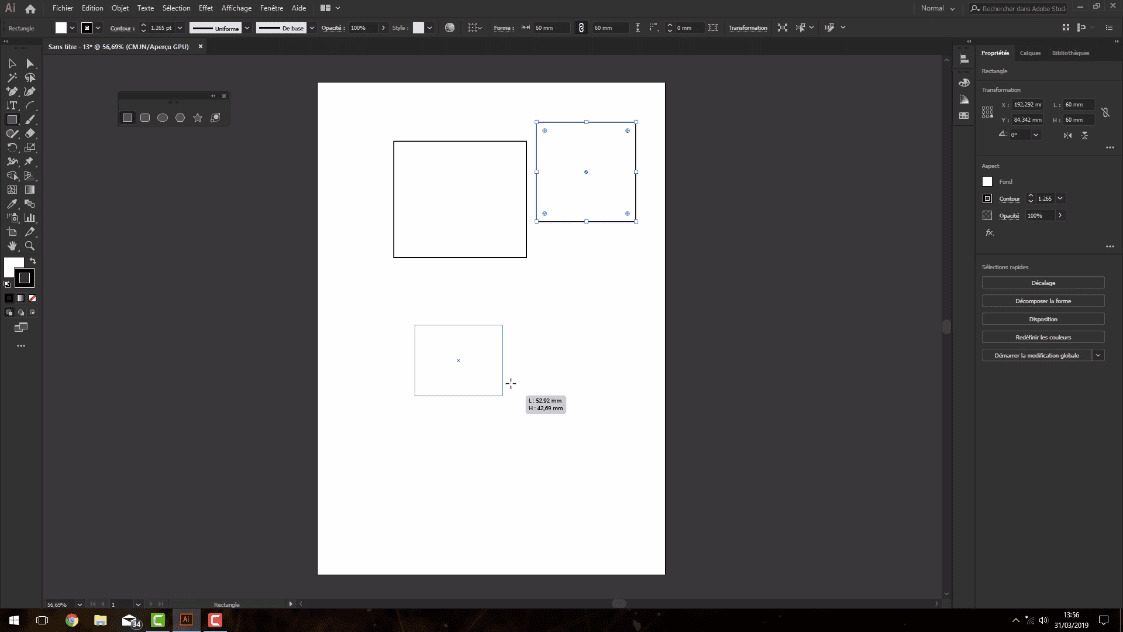Pick the Zoom tool

[x=31, y=245]
